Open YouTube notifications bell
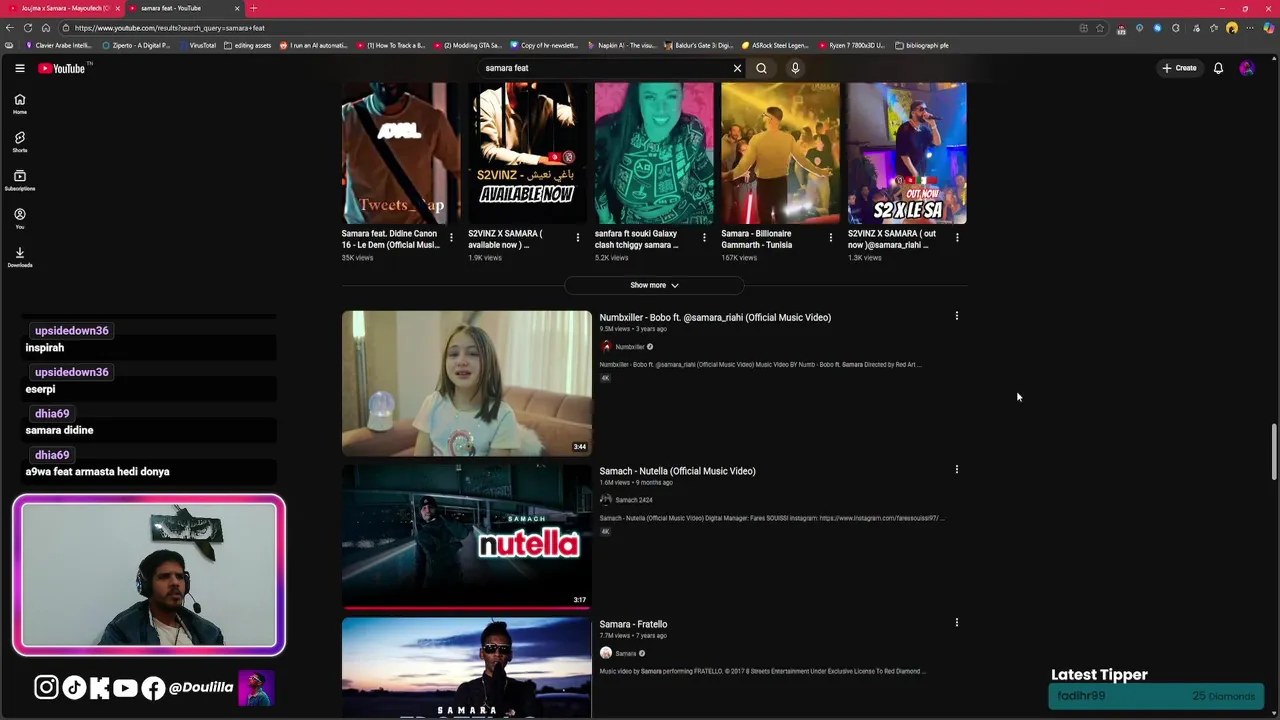 1218,68
